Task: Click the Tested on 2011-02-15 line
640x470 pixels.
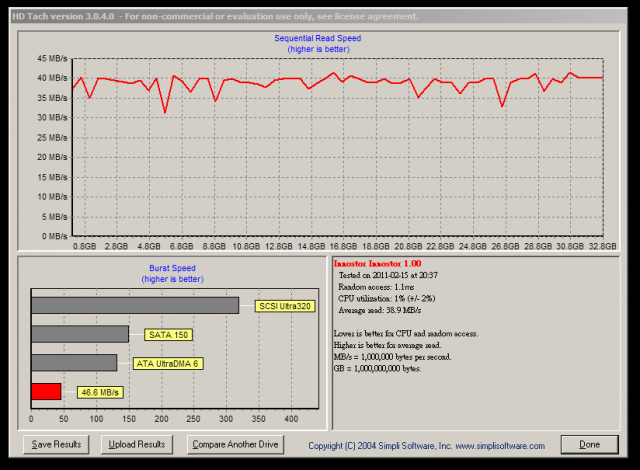Action: coord(388,275)
